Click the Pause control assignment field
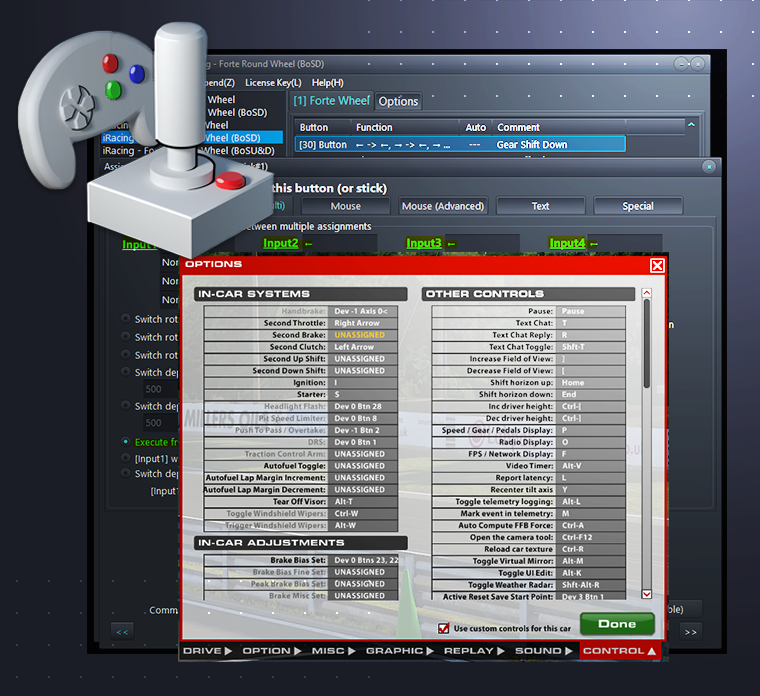Screen dimensions: 760x696 point(590,311)
